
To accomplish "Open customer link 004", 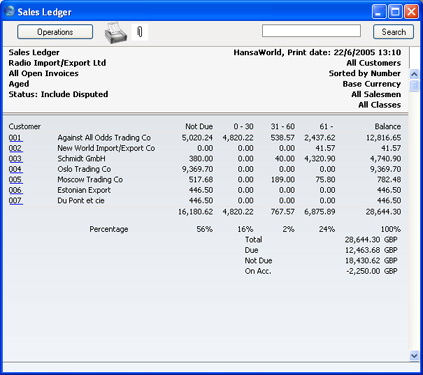I will pyautogui.click(x=15, y=169).
